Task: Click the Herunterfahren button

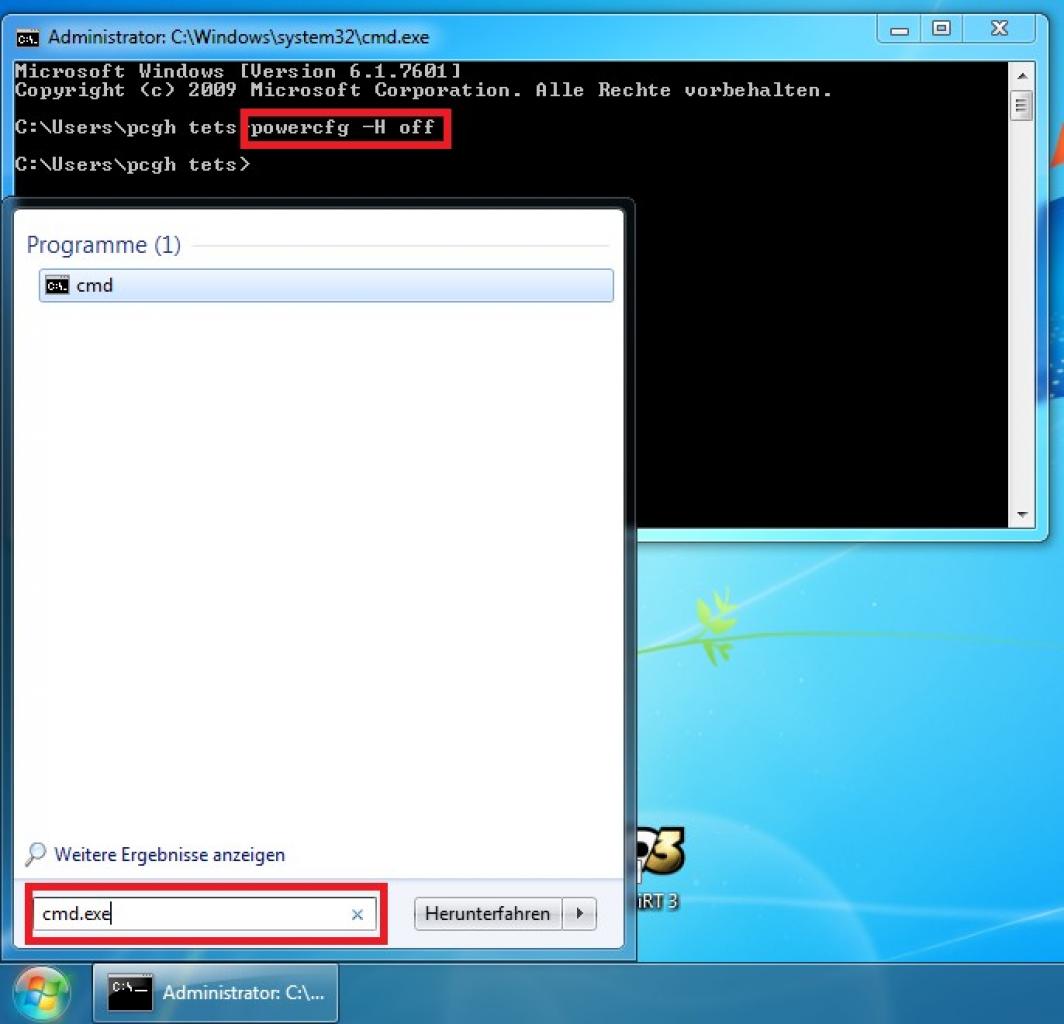Action: click(488, 914)
